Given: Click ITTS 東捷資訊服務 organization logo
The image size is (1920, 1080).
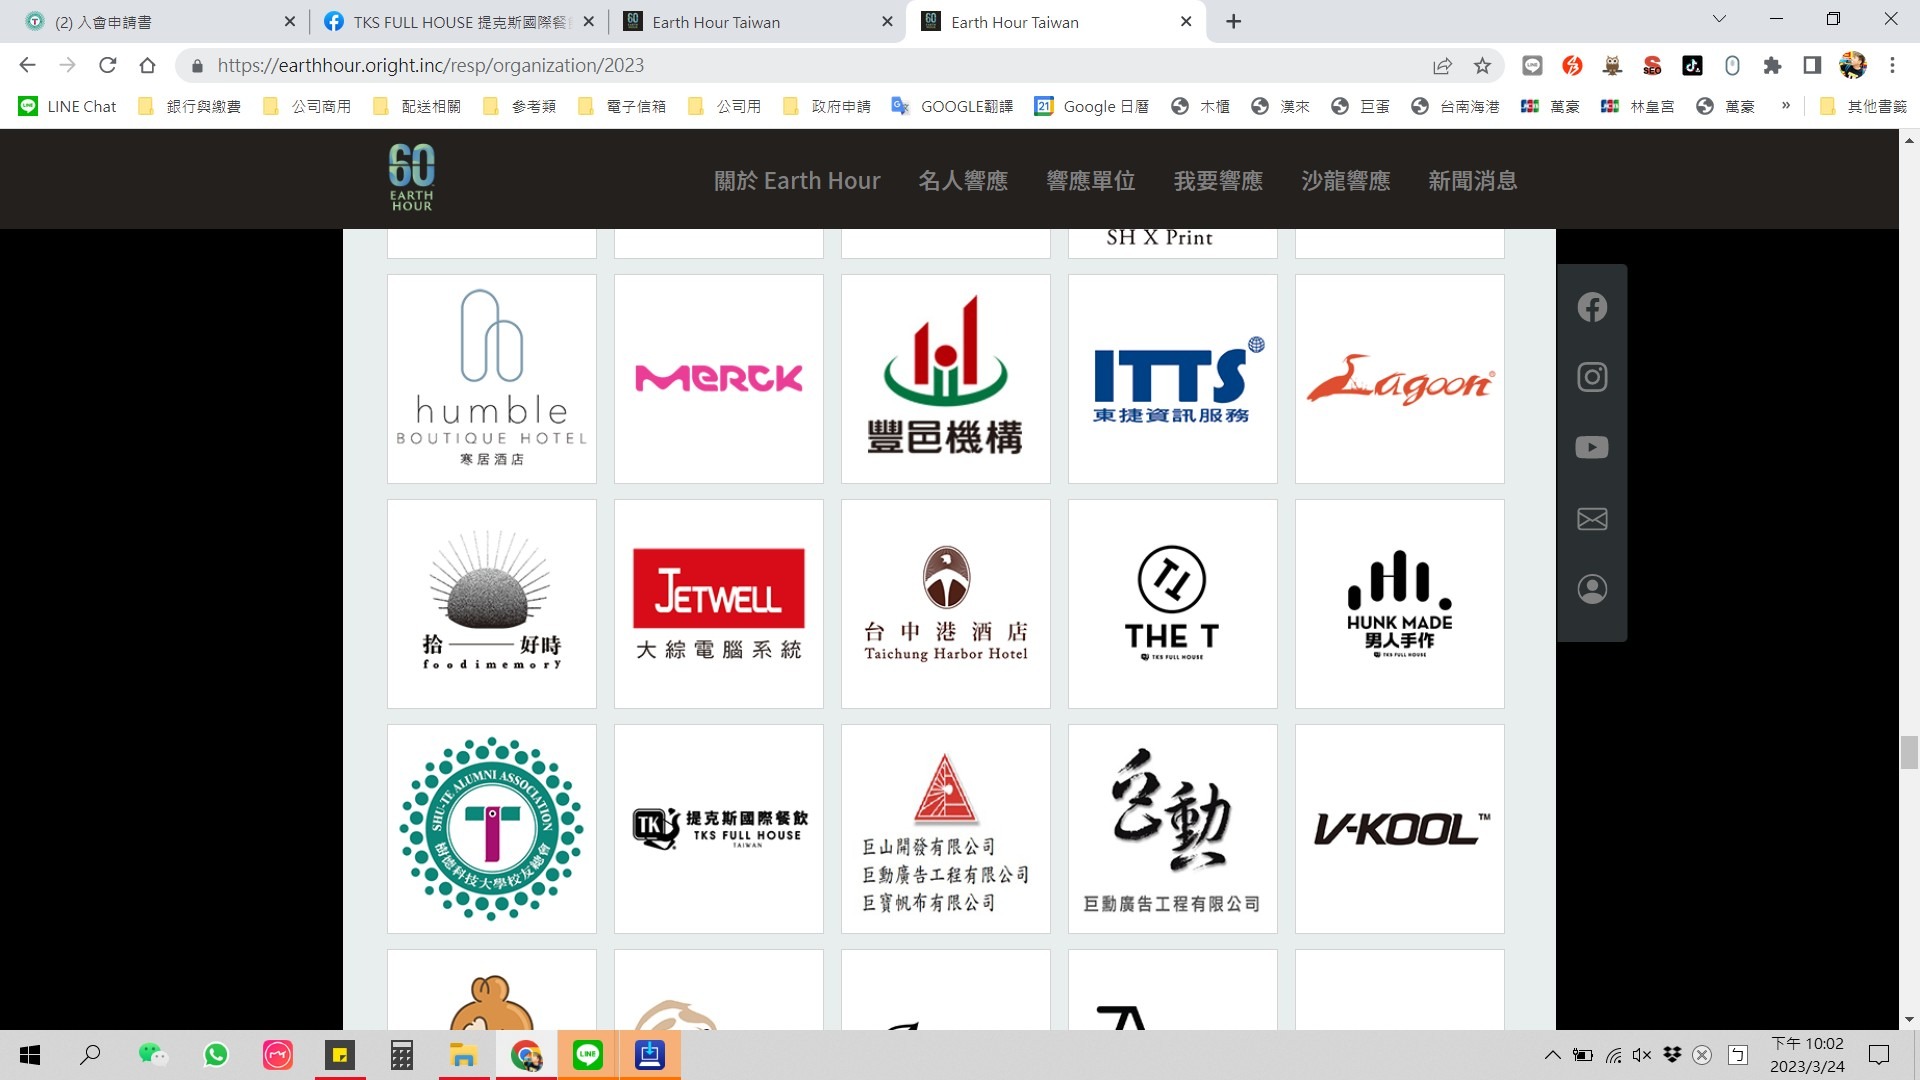Looking at the screenshot, I should pos(1172,378).
